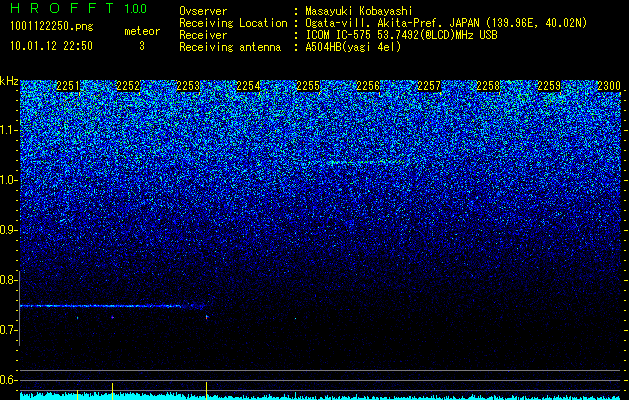The height and width of the screenshot is (400, 629).
Task: Select the ICOM IC-575 53.7492 MHz receiver text
Action: [x=401, y=35]
